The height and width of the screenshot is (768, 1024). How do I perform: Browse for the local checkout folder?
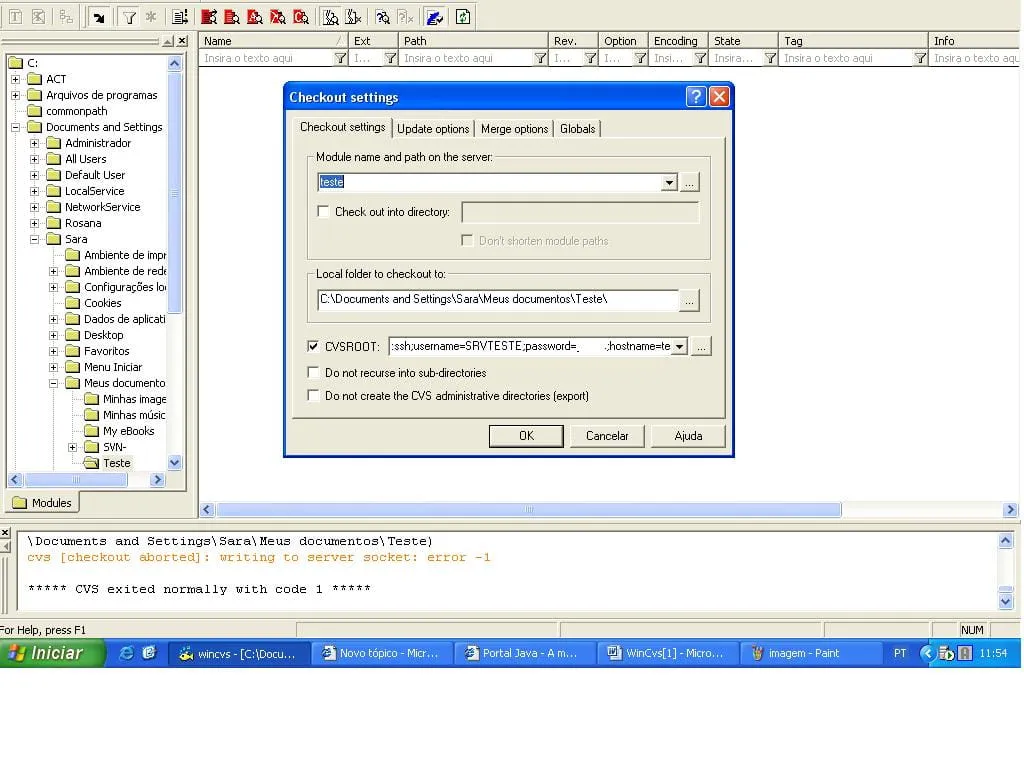tap(689, 300)
